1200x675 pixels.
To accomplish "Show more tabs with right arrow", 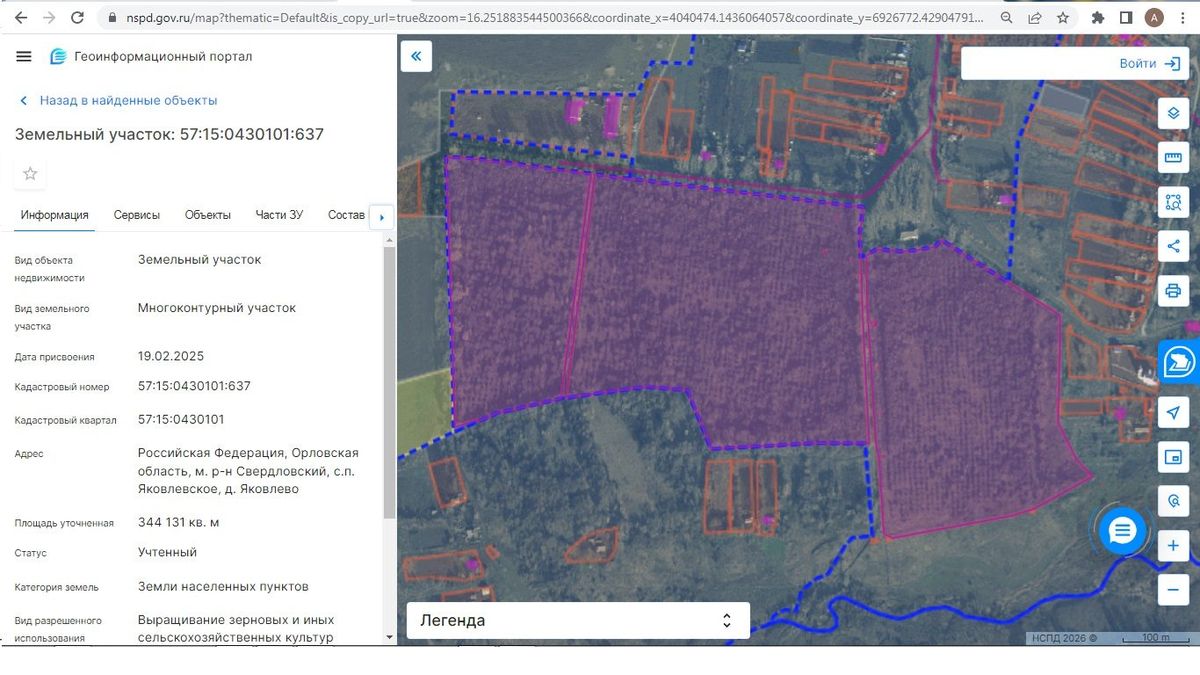I will [x=381, y=216].
